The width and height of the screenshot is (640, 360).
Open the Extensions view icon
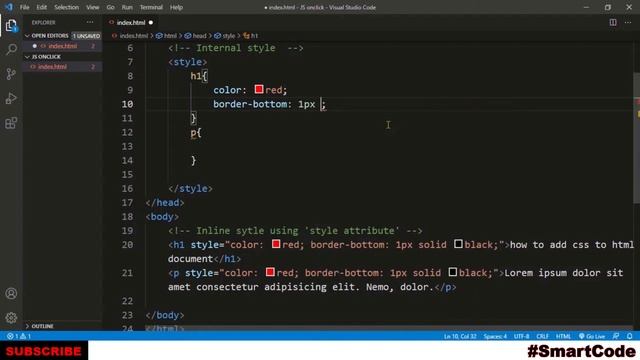click(x=11, y=123)
